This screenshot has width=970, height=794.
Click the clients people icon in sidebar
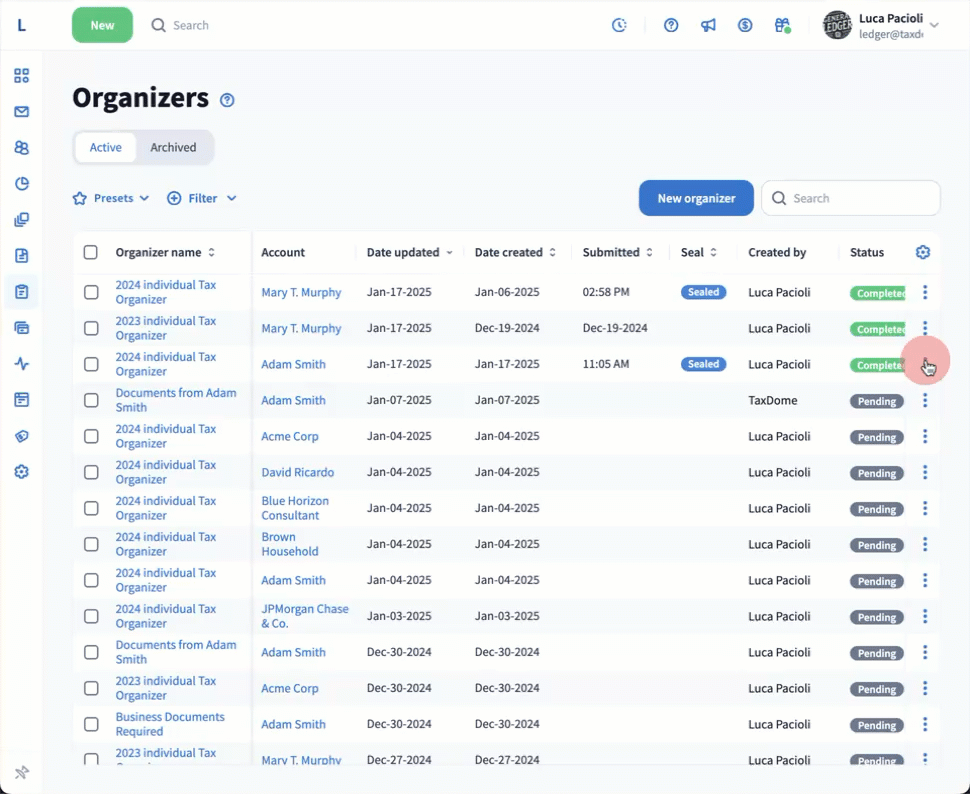pyautogui.click(x=21, y=148)
